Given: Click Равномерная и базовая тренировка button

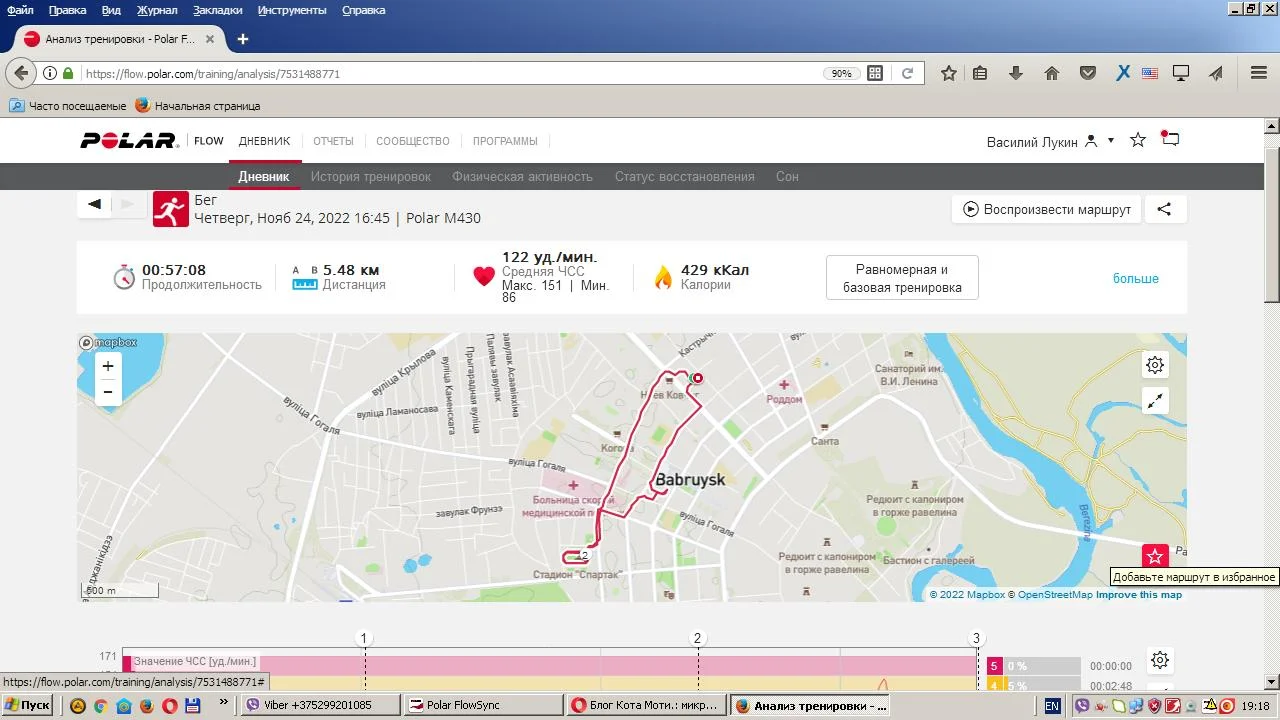Looking at the screenshot, I should [902, 278].
